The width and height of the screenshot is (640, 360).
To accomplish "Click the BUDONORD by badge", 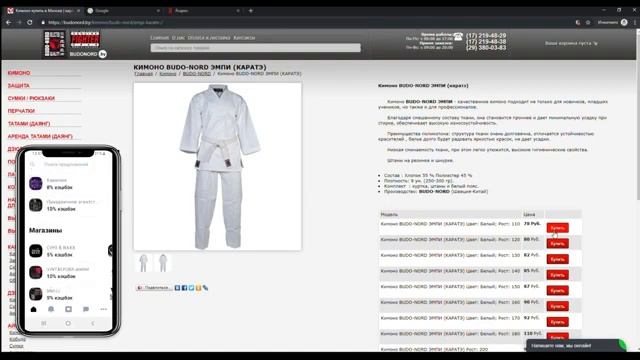I will pos(88,54).
